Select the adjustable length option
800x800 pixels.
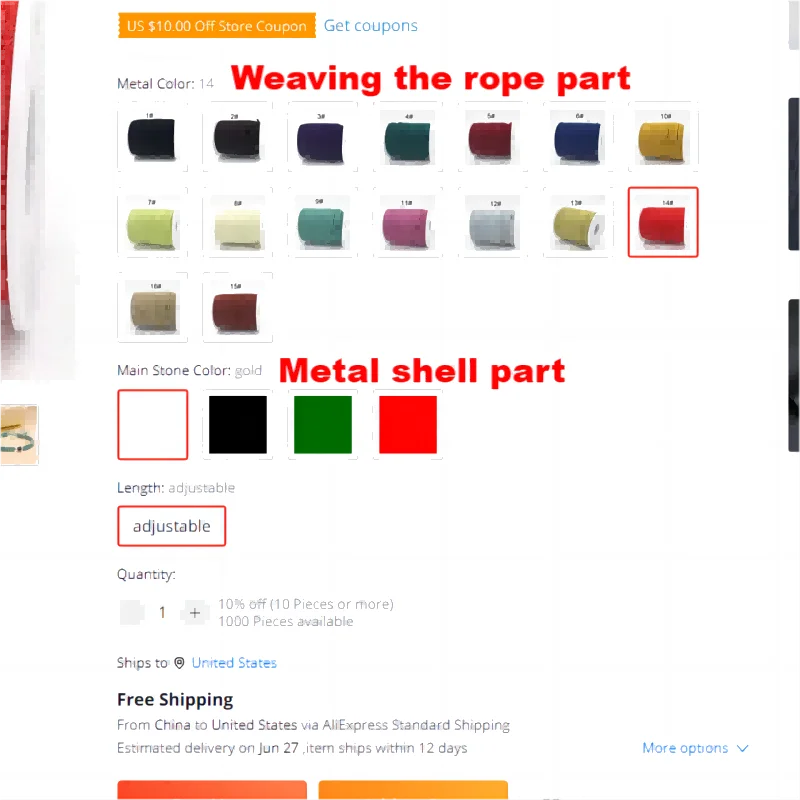click(171, 526)
